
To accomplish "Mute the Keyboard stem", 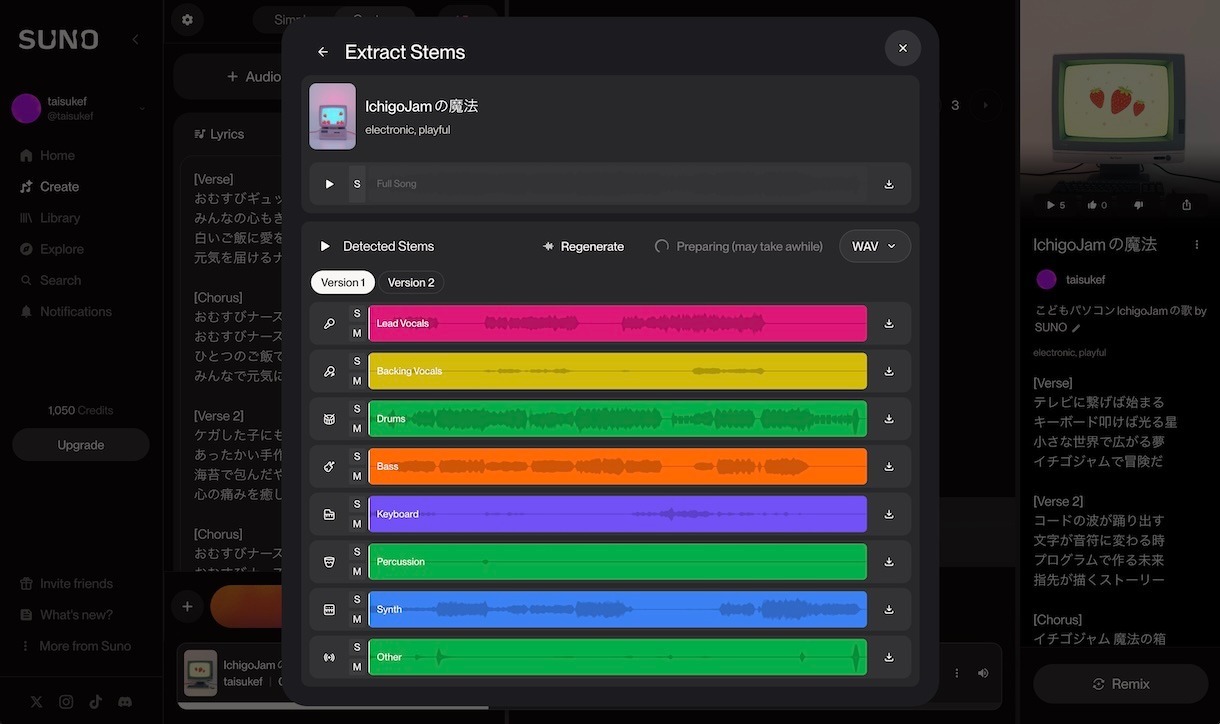I will [x=357, y=524].
